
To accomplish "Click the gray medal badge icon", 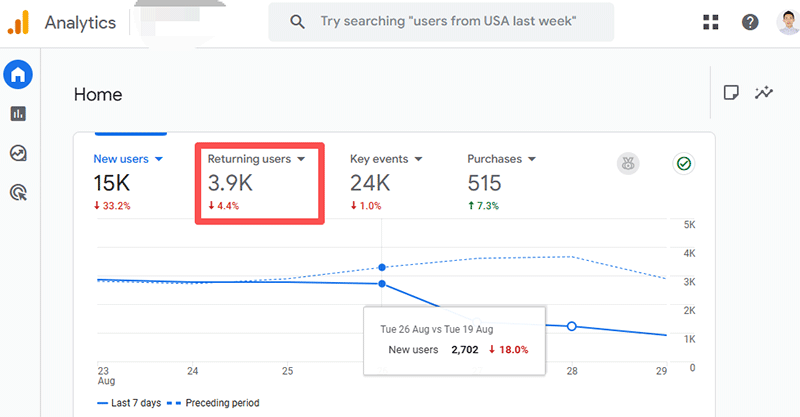I will 629,164.
